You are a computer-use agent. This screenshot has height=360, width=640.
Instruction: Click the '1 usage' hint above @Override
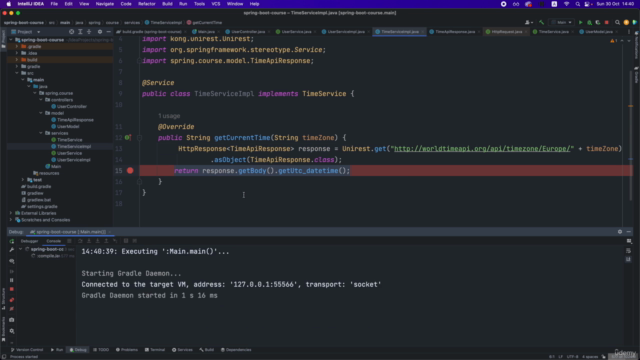[x=169, y=116]
